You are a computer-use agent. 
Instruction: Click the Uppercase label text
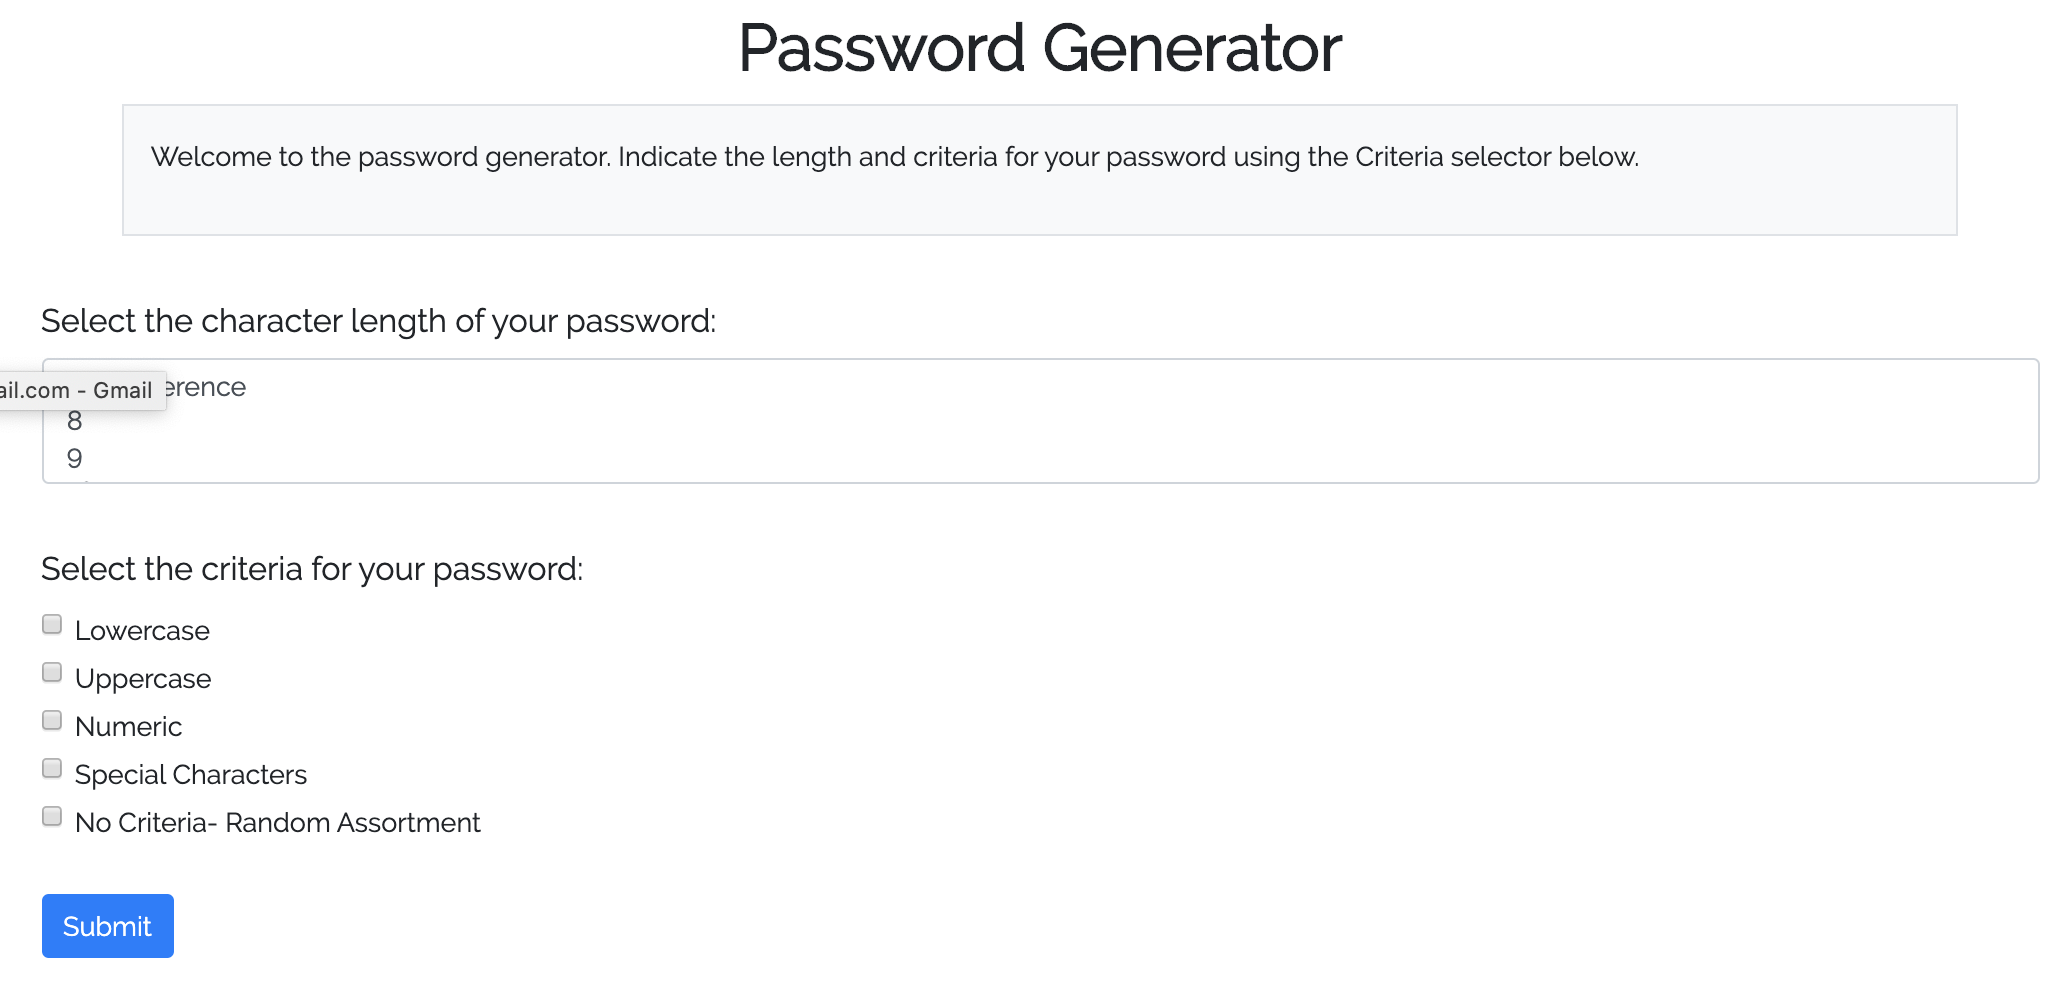pos(142,678)
